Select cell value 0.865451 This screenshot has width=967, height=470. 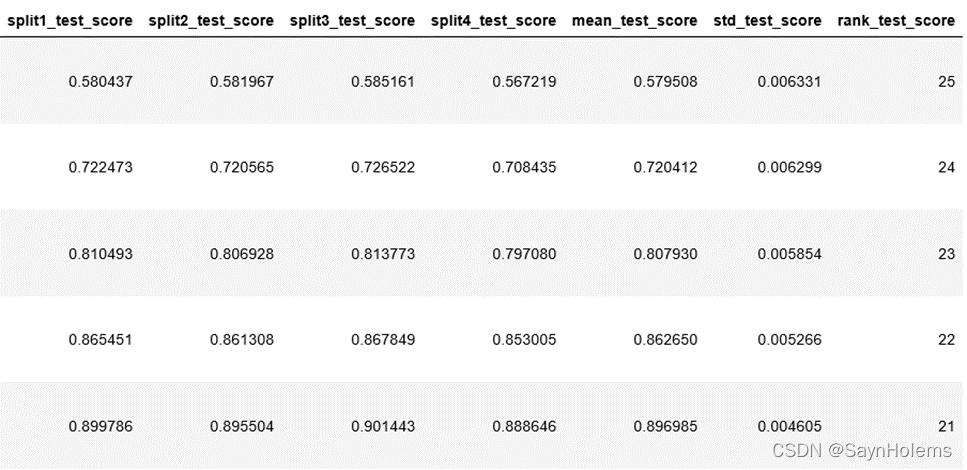point(101,340)
